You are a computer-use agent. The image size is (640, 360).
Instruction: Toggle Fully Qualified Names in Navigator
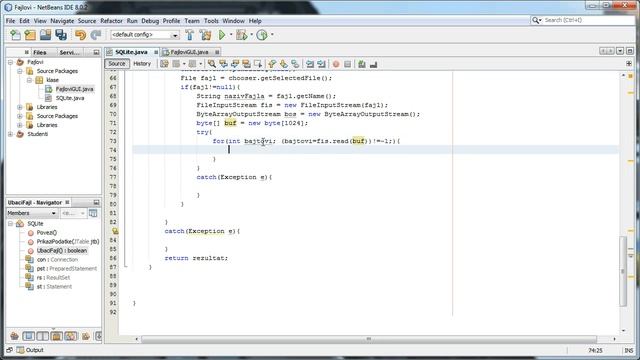86,336
